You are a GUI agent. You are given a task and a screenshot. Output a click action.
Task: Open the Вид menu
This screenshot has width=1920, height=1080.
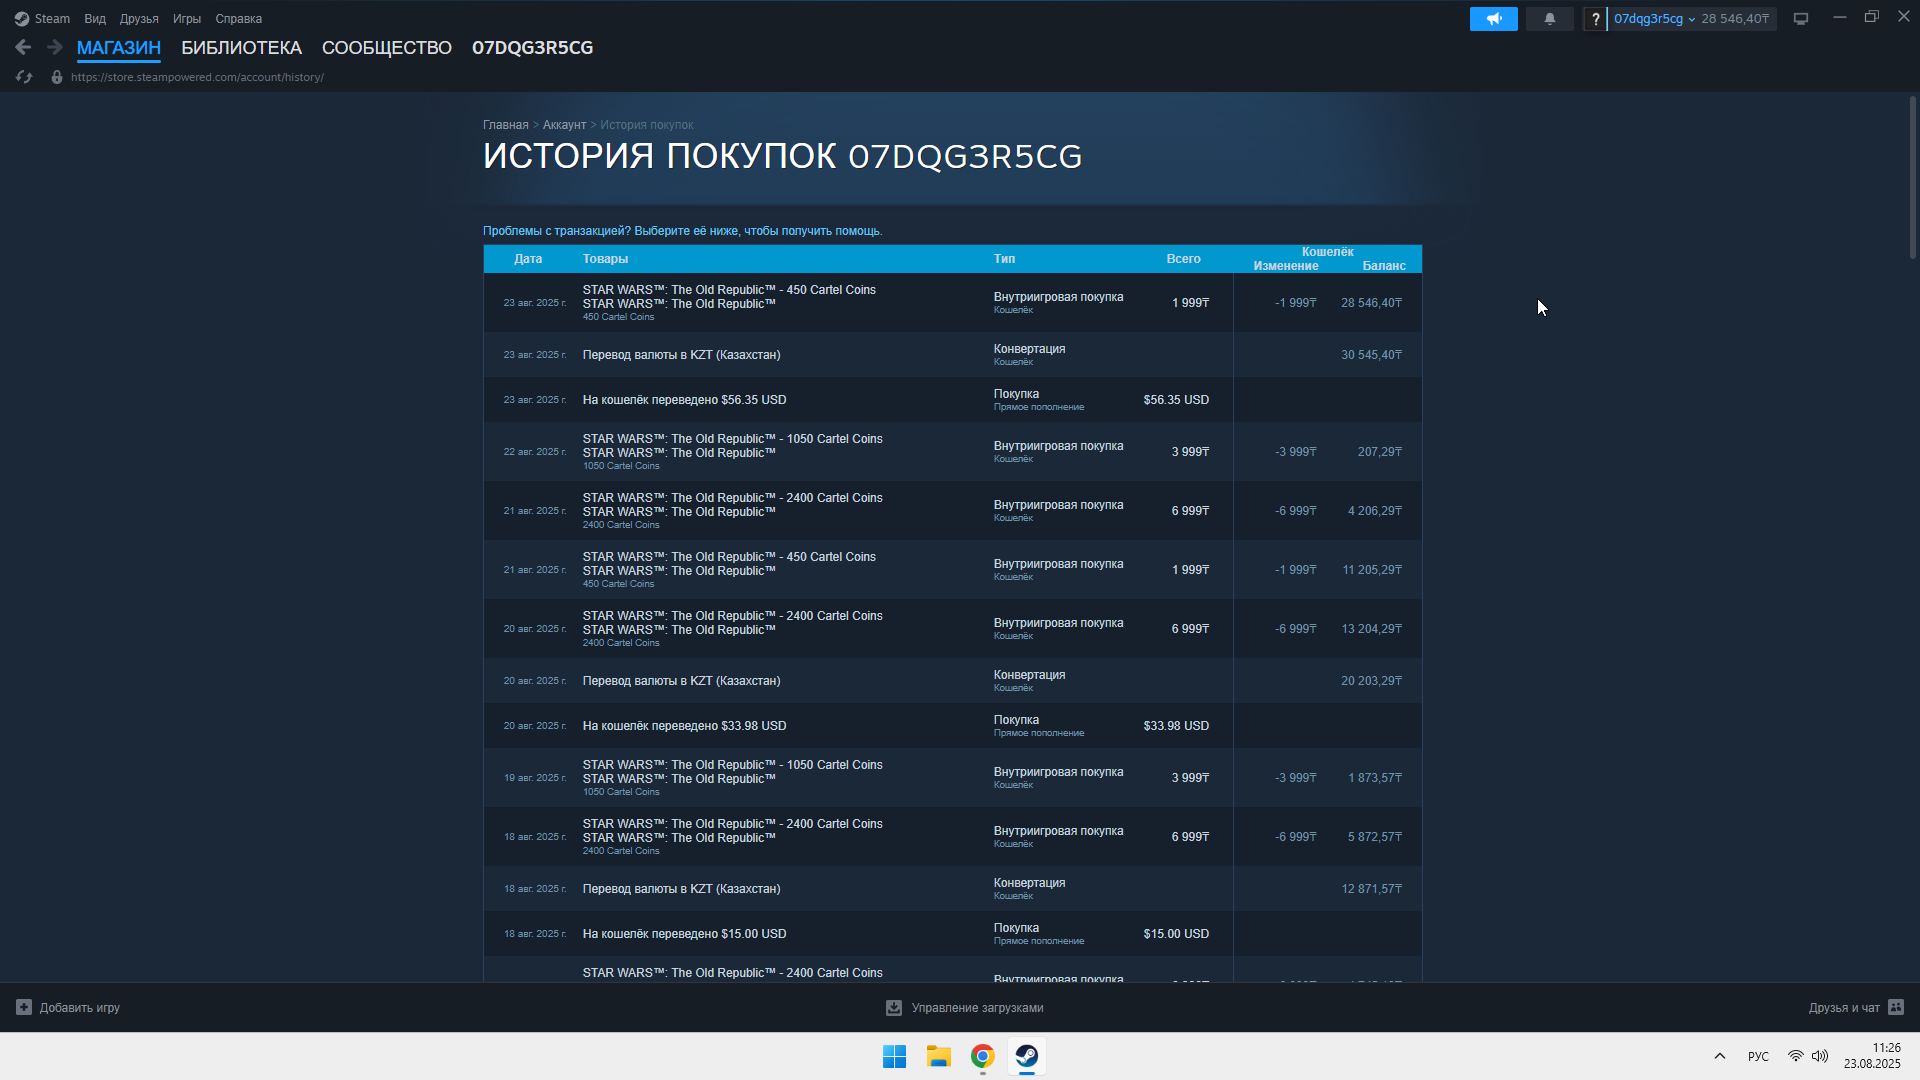95,19
